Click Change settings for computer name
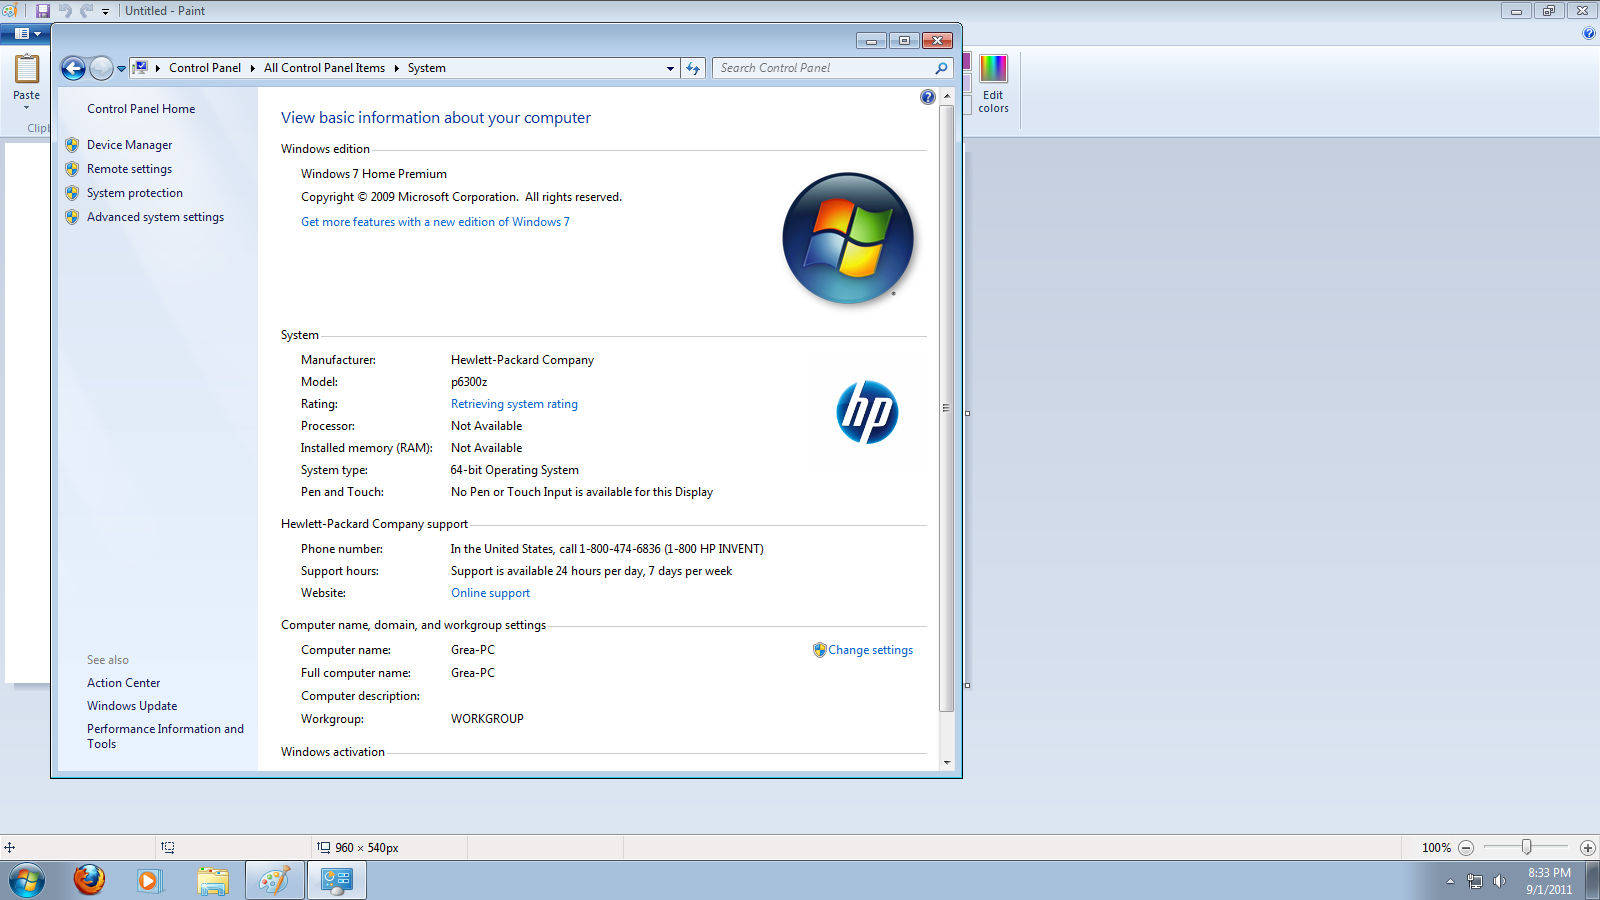Image resolution: width=1600 pixels, height=900 pixels. pos(870,650)
